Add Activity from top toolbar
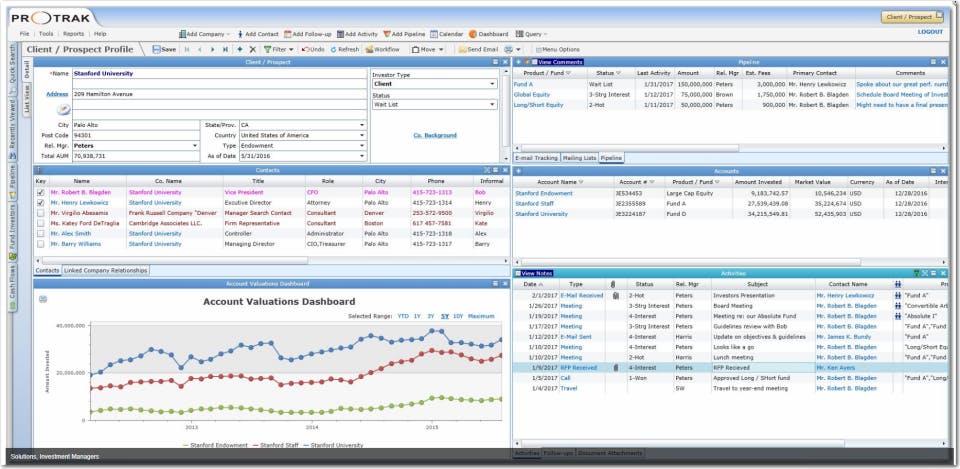 pyautogui.click(x=358, y=34)
